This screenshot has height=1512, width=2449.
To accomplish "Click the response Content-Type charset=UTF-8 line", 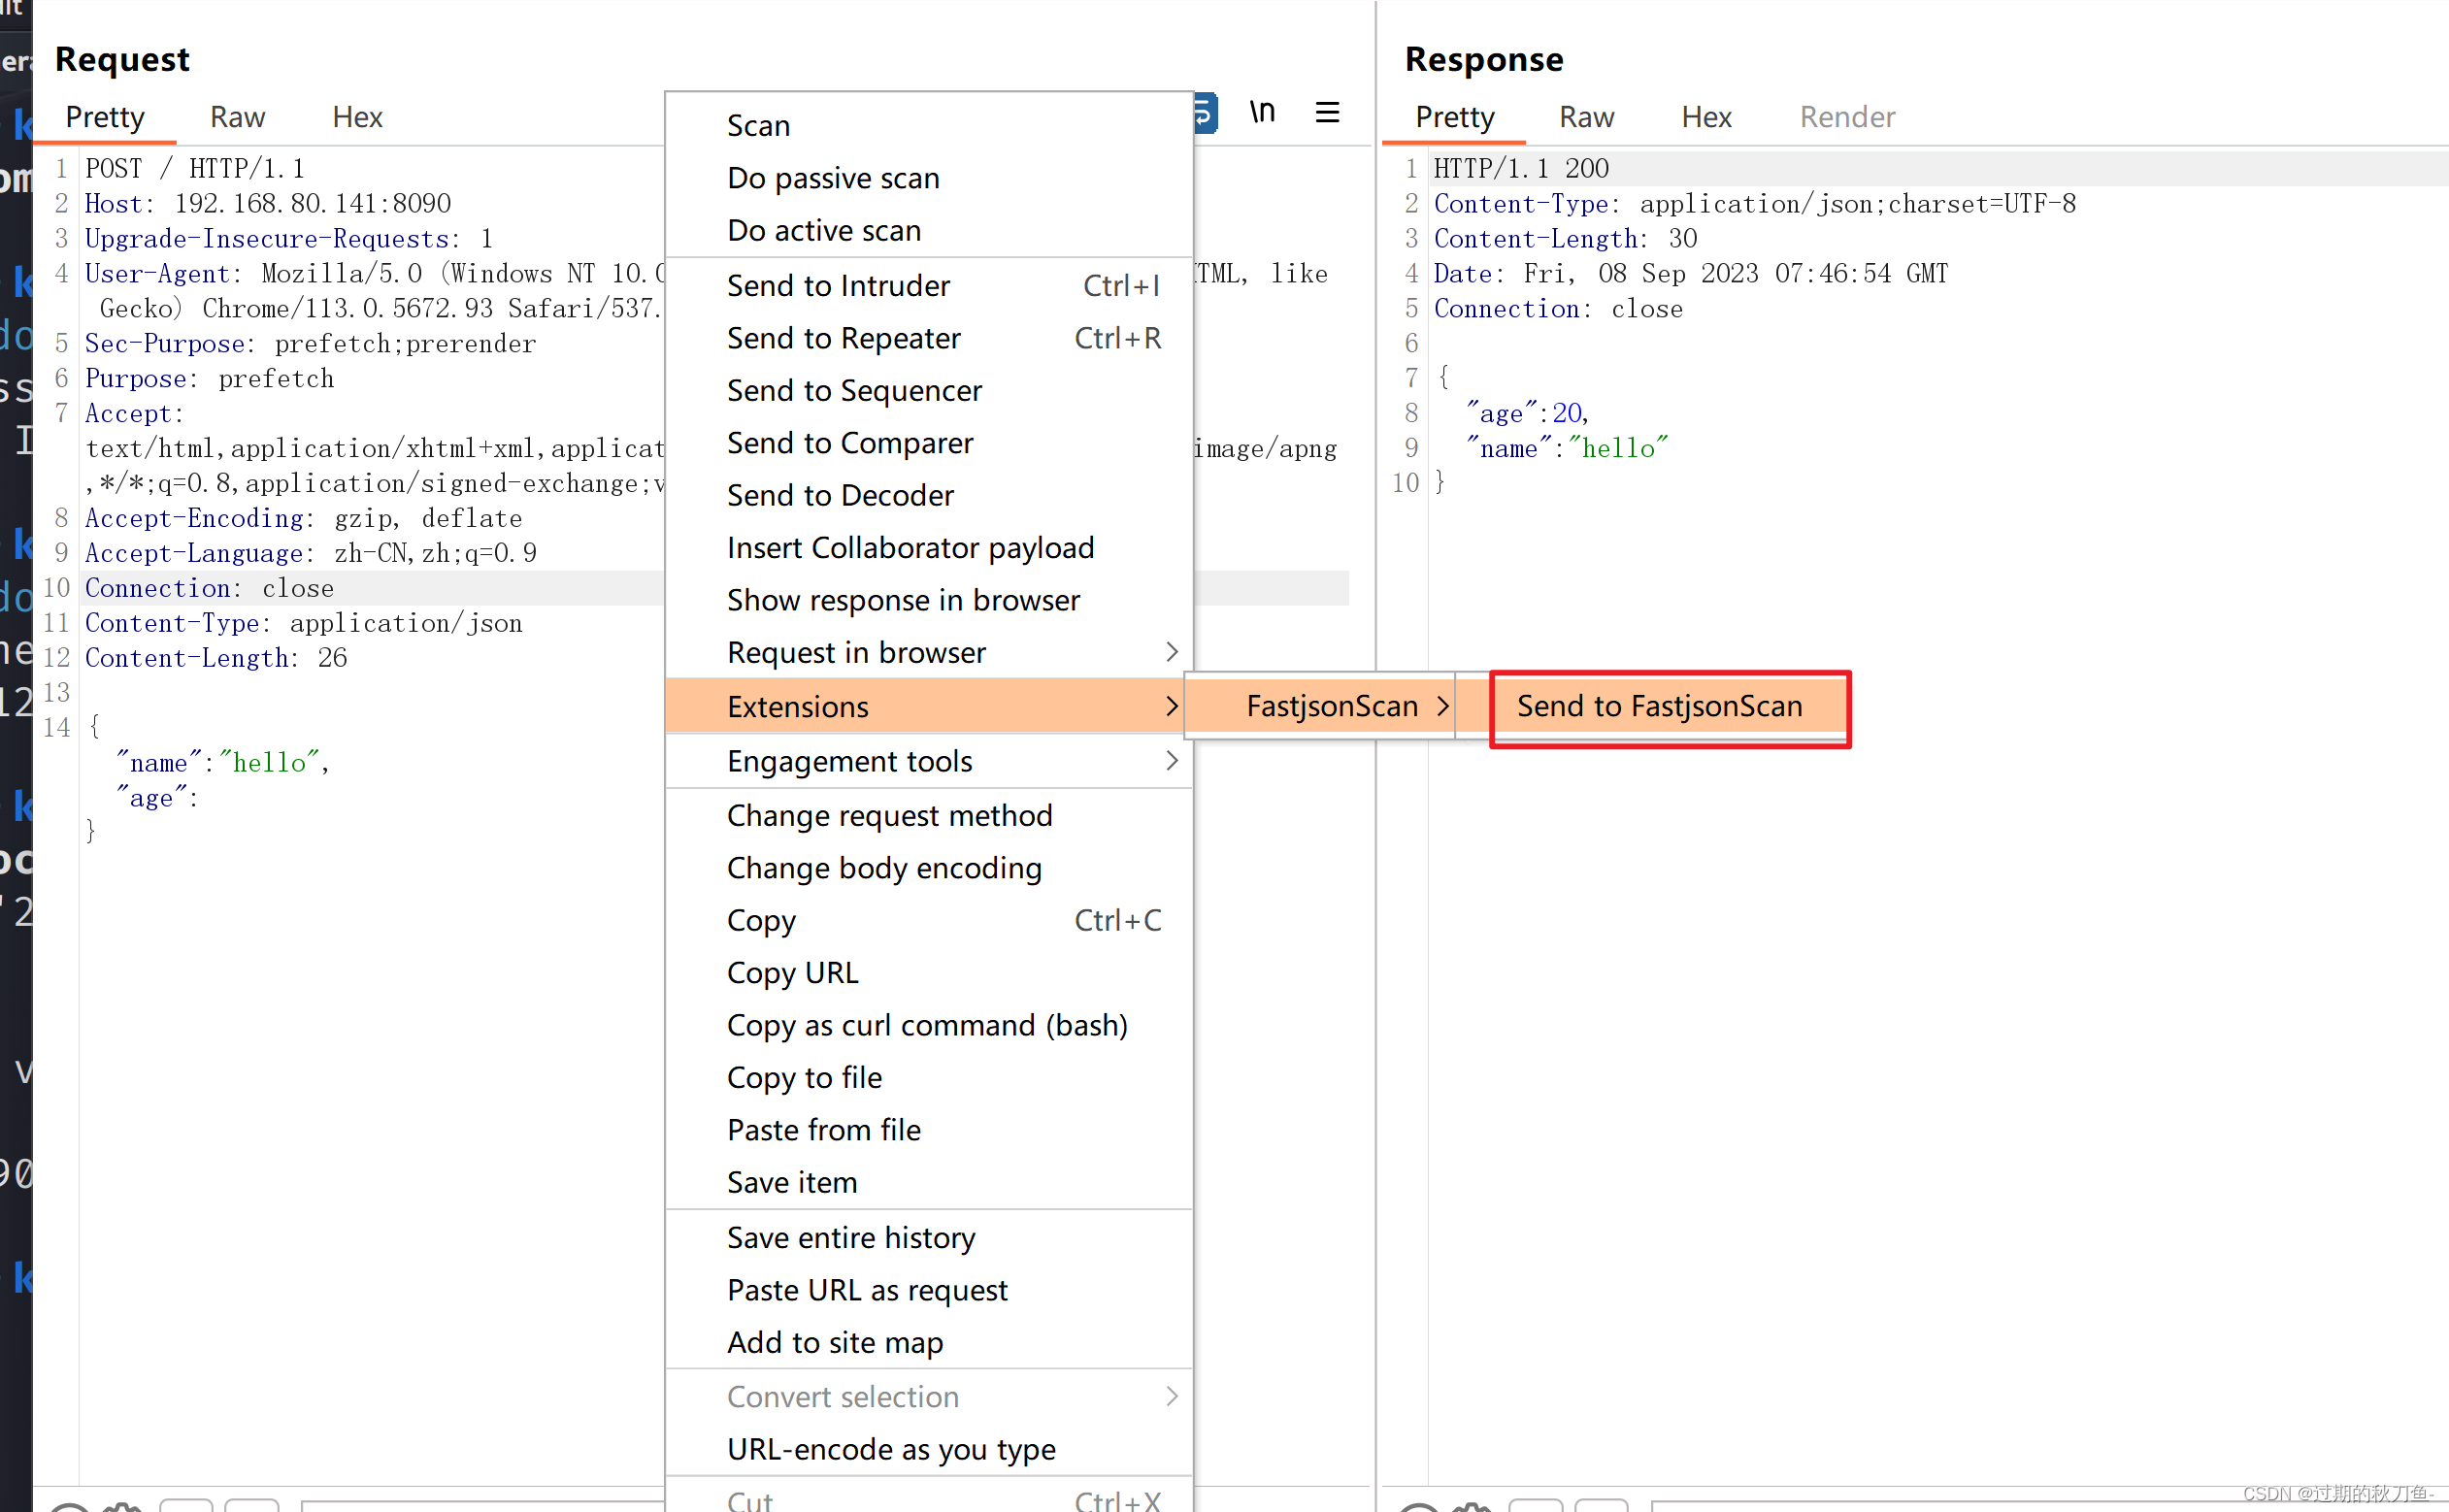I will 1755,203.
